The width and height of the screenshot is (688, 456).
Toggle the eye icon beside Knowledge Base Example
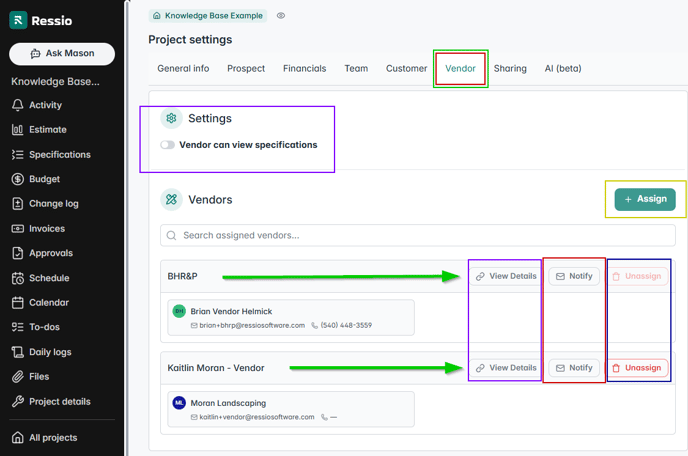(x=281, y=16)
